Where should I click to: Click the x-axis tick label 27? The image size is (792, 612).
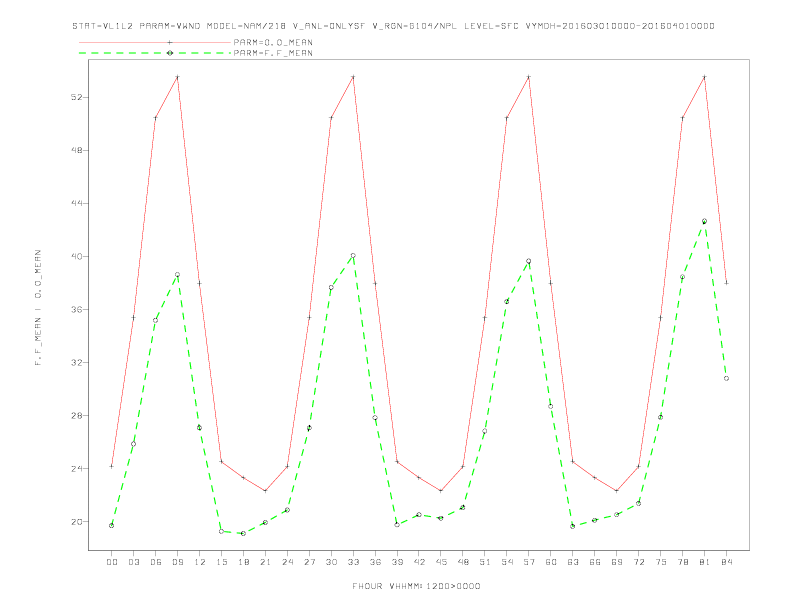pos(309,562)
